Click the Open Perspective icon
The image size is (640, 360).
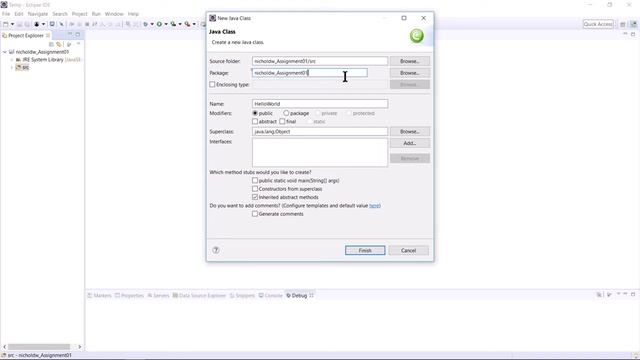click(622, 24)
